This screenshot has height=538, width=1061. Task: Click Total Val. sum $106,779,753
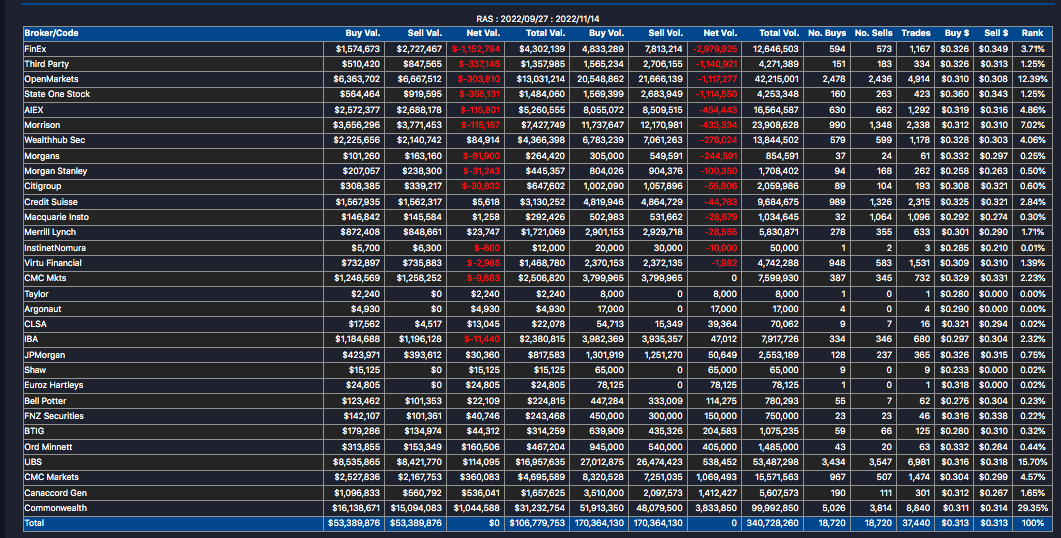tap(537, 523)
